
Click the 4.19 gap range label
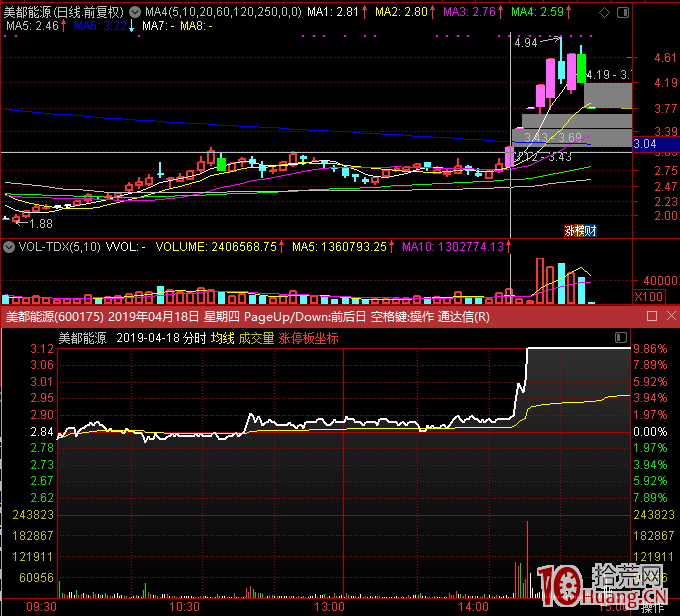[x=608, y=75]
